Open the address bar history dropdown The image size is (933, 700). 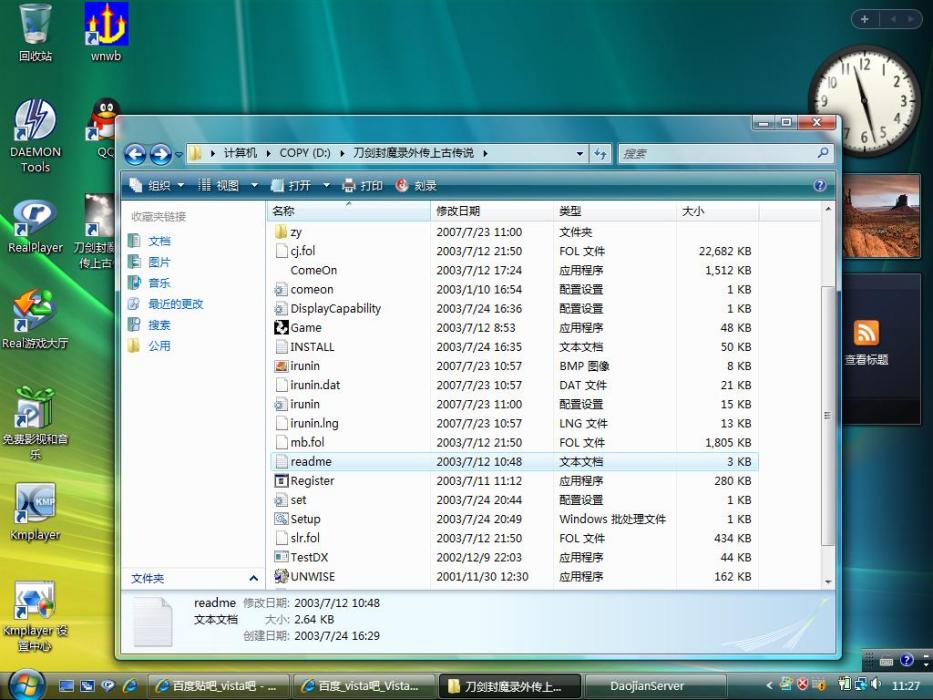coord(580,154)
